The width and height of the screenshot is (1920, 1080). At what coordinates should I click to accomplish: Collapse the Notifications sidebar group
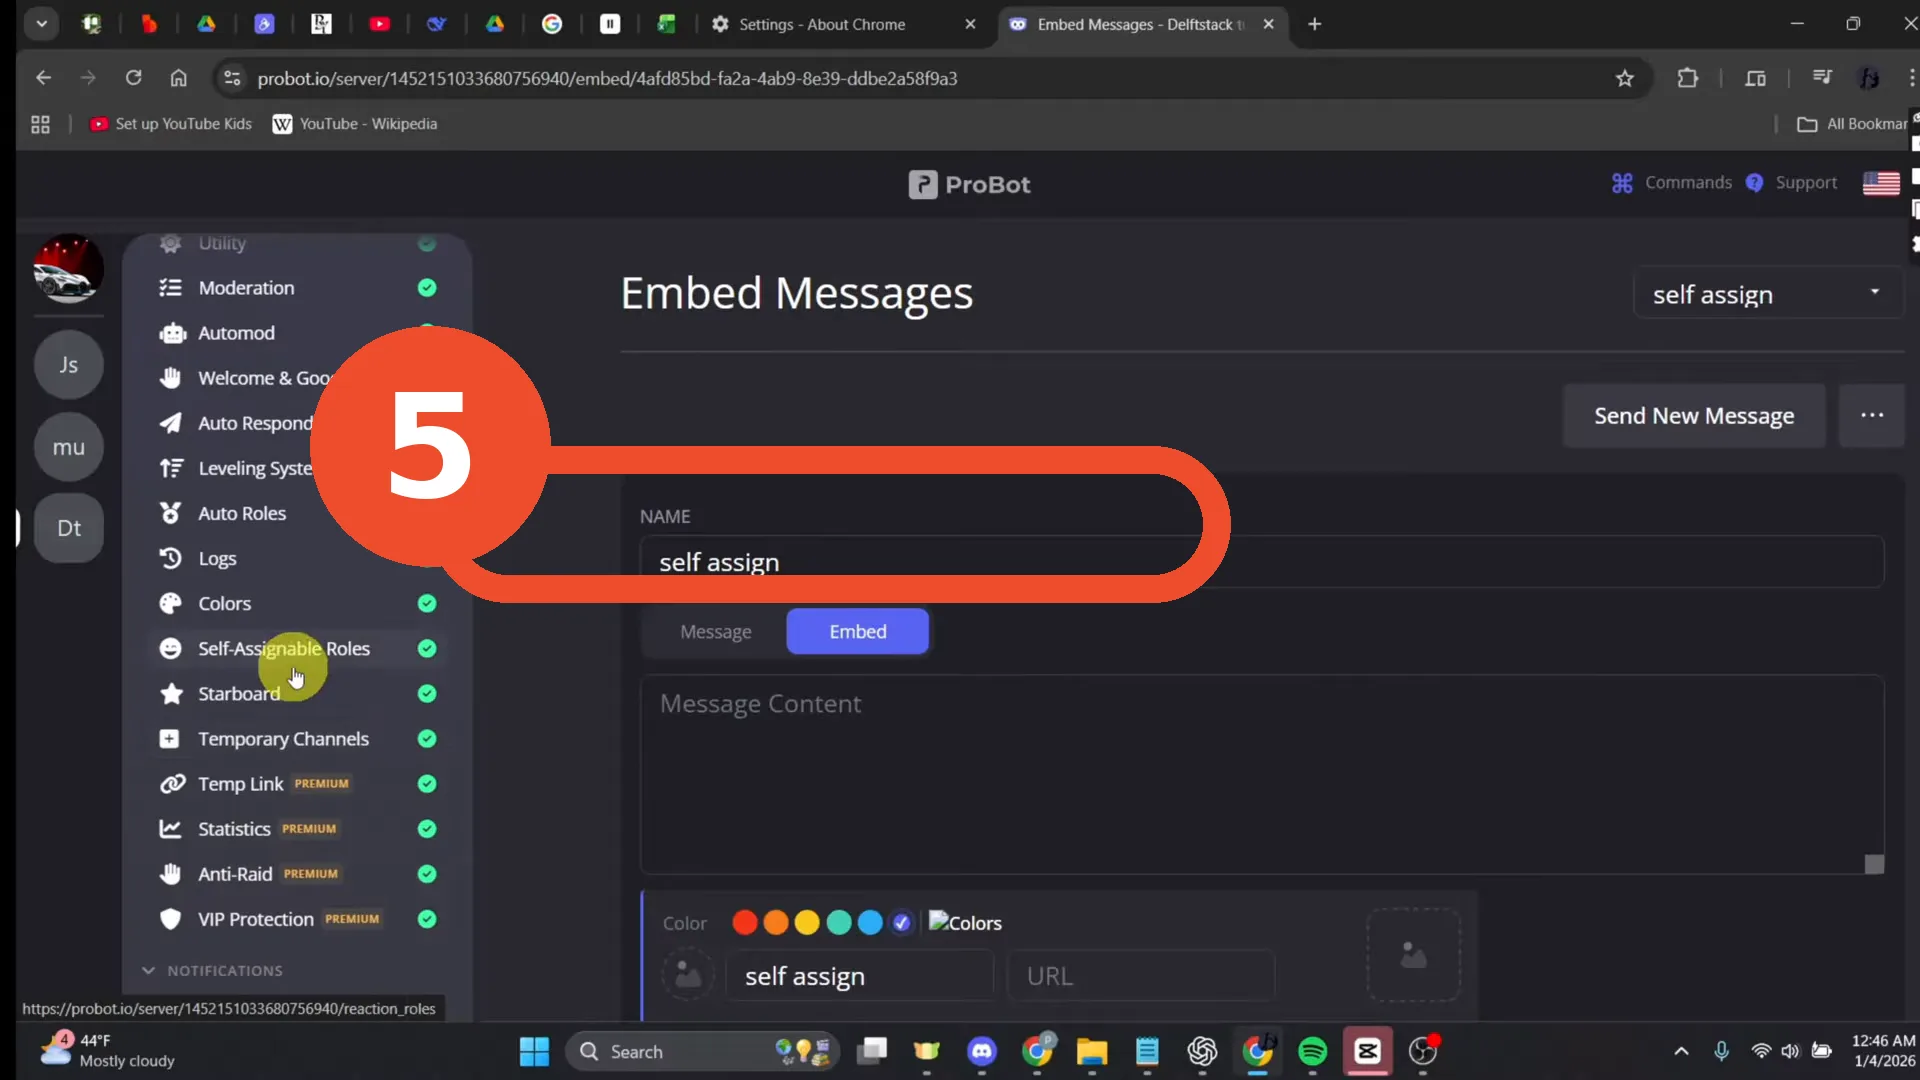click(212, 970)
